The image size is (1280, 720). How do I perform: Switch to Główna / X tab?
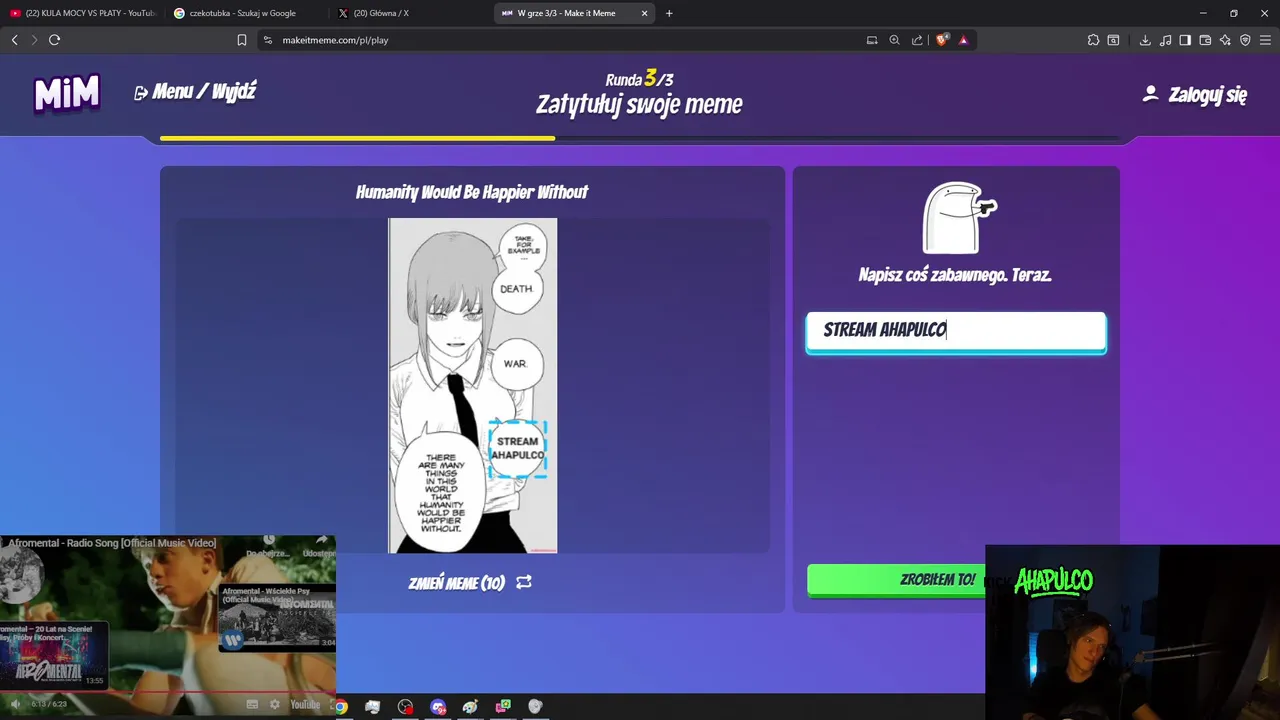[409, 13]
